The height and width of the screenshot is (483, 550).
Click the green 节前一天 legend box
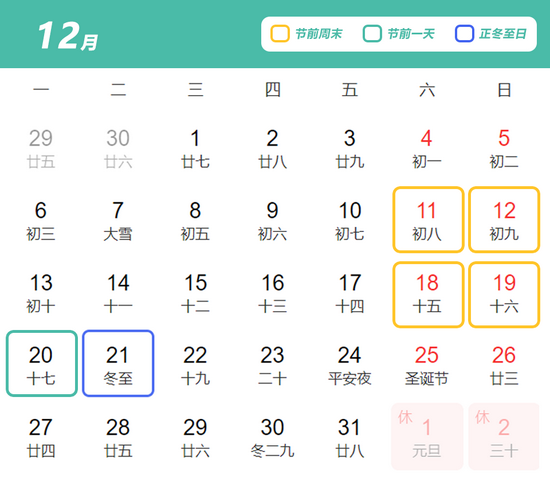(372, 34)
